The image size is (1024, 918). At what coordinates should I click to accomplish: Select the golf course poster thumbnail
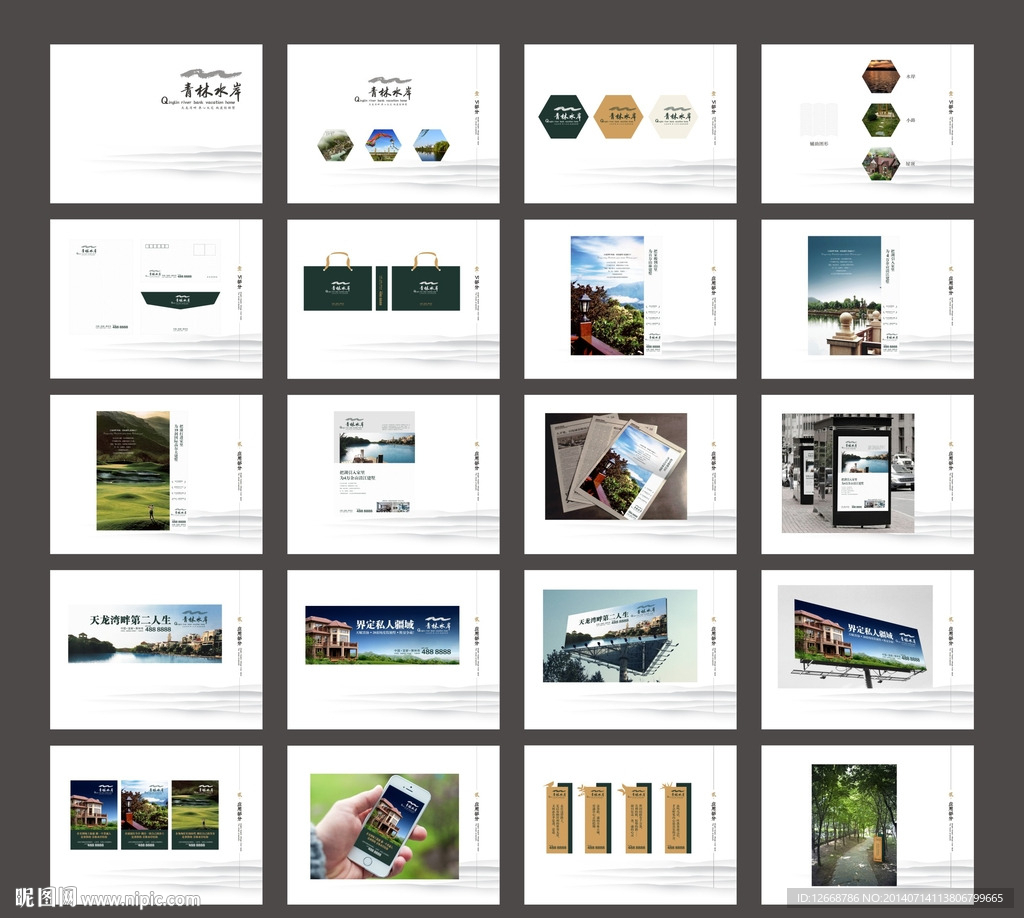tap(133, 470)
